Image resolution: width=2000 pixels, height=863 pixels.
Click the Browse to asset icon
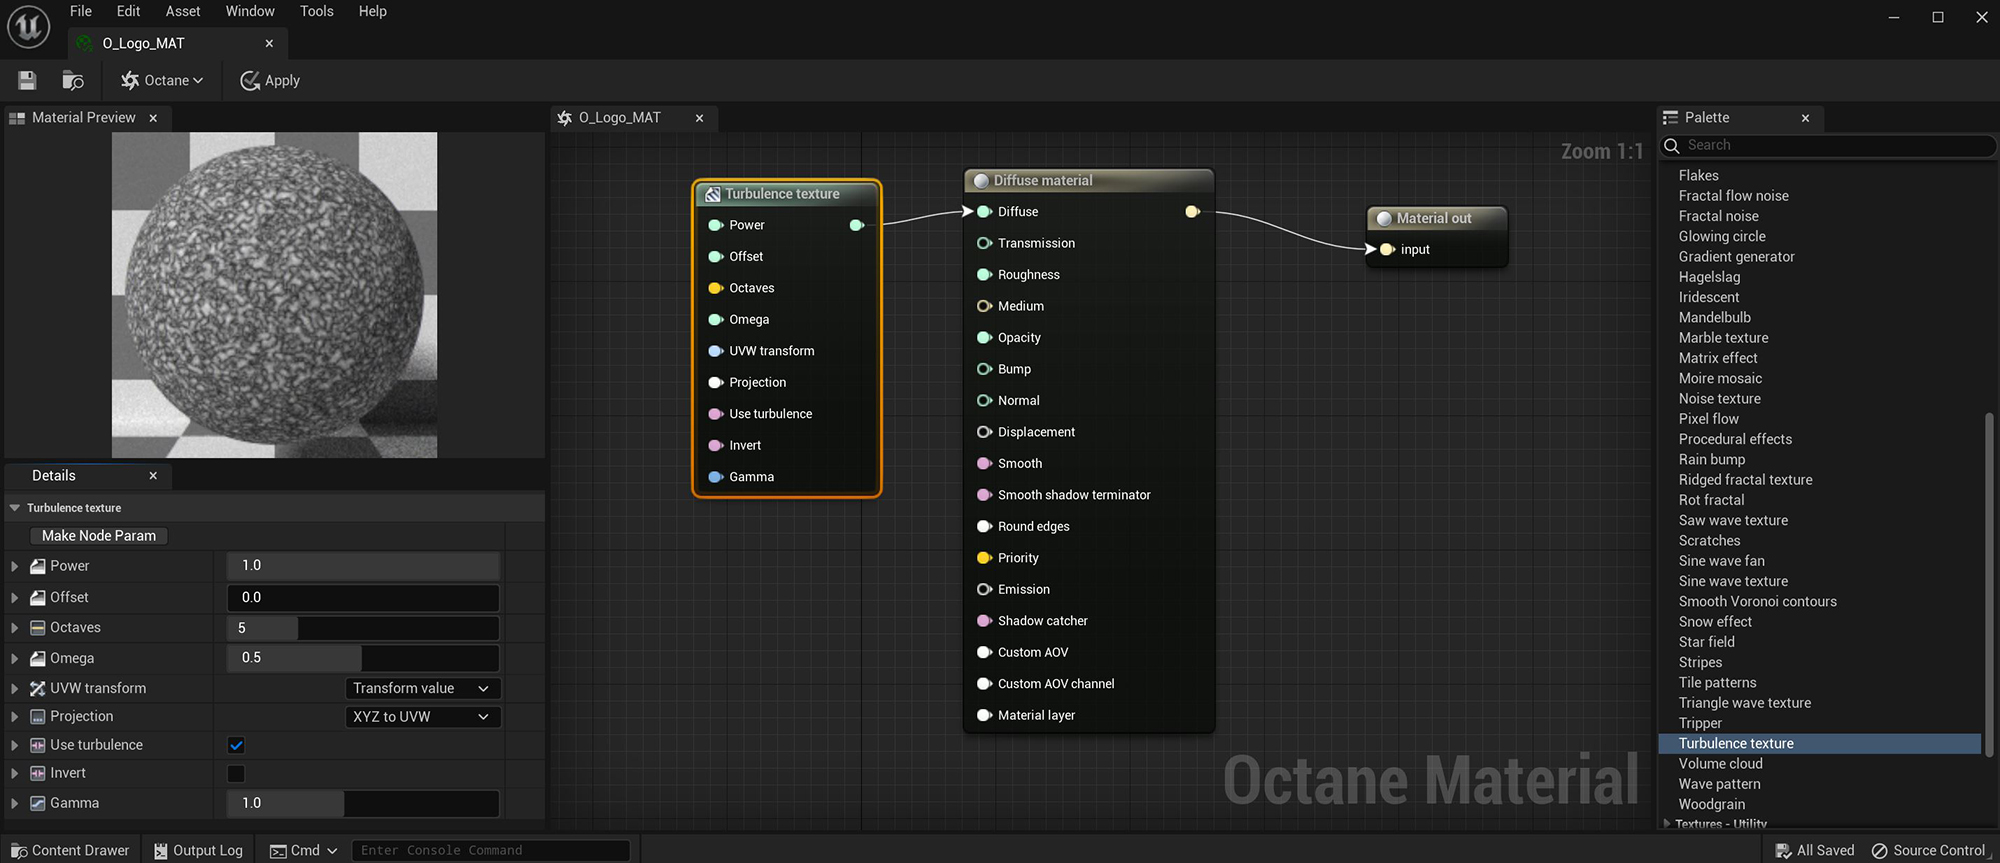pyautogui.click(x=73, y=80)
